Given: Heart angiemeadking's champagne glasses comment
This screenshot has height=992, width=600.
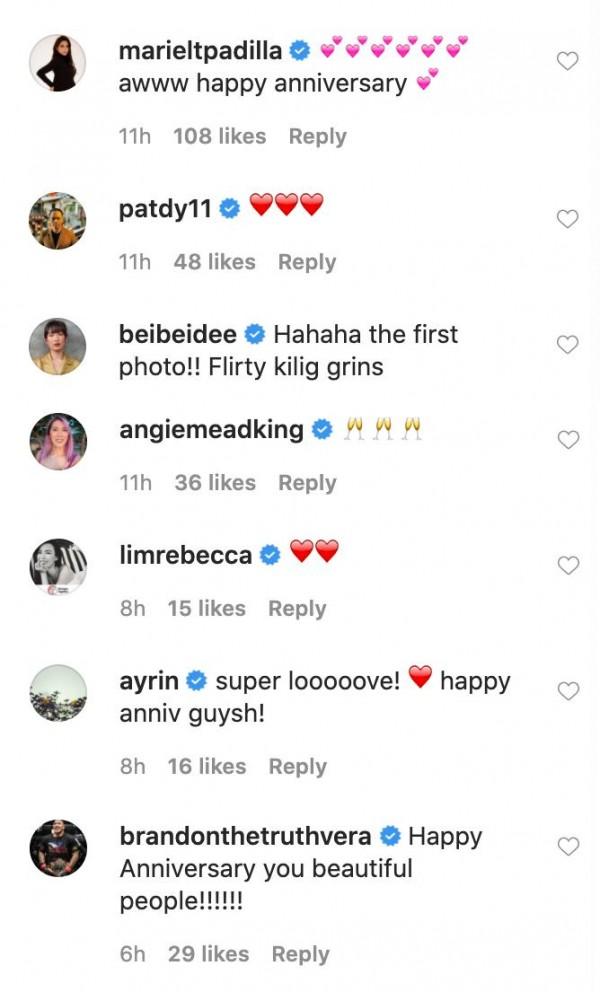Looking at the screenshot, I should point(567,440).
